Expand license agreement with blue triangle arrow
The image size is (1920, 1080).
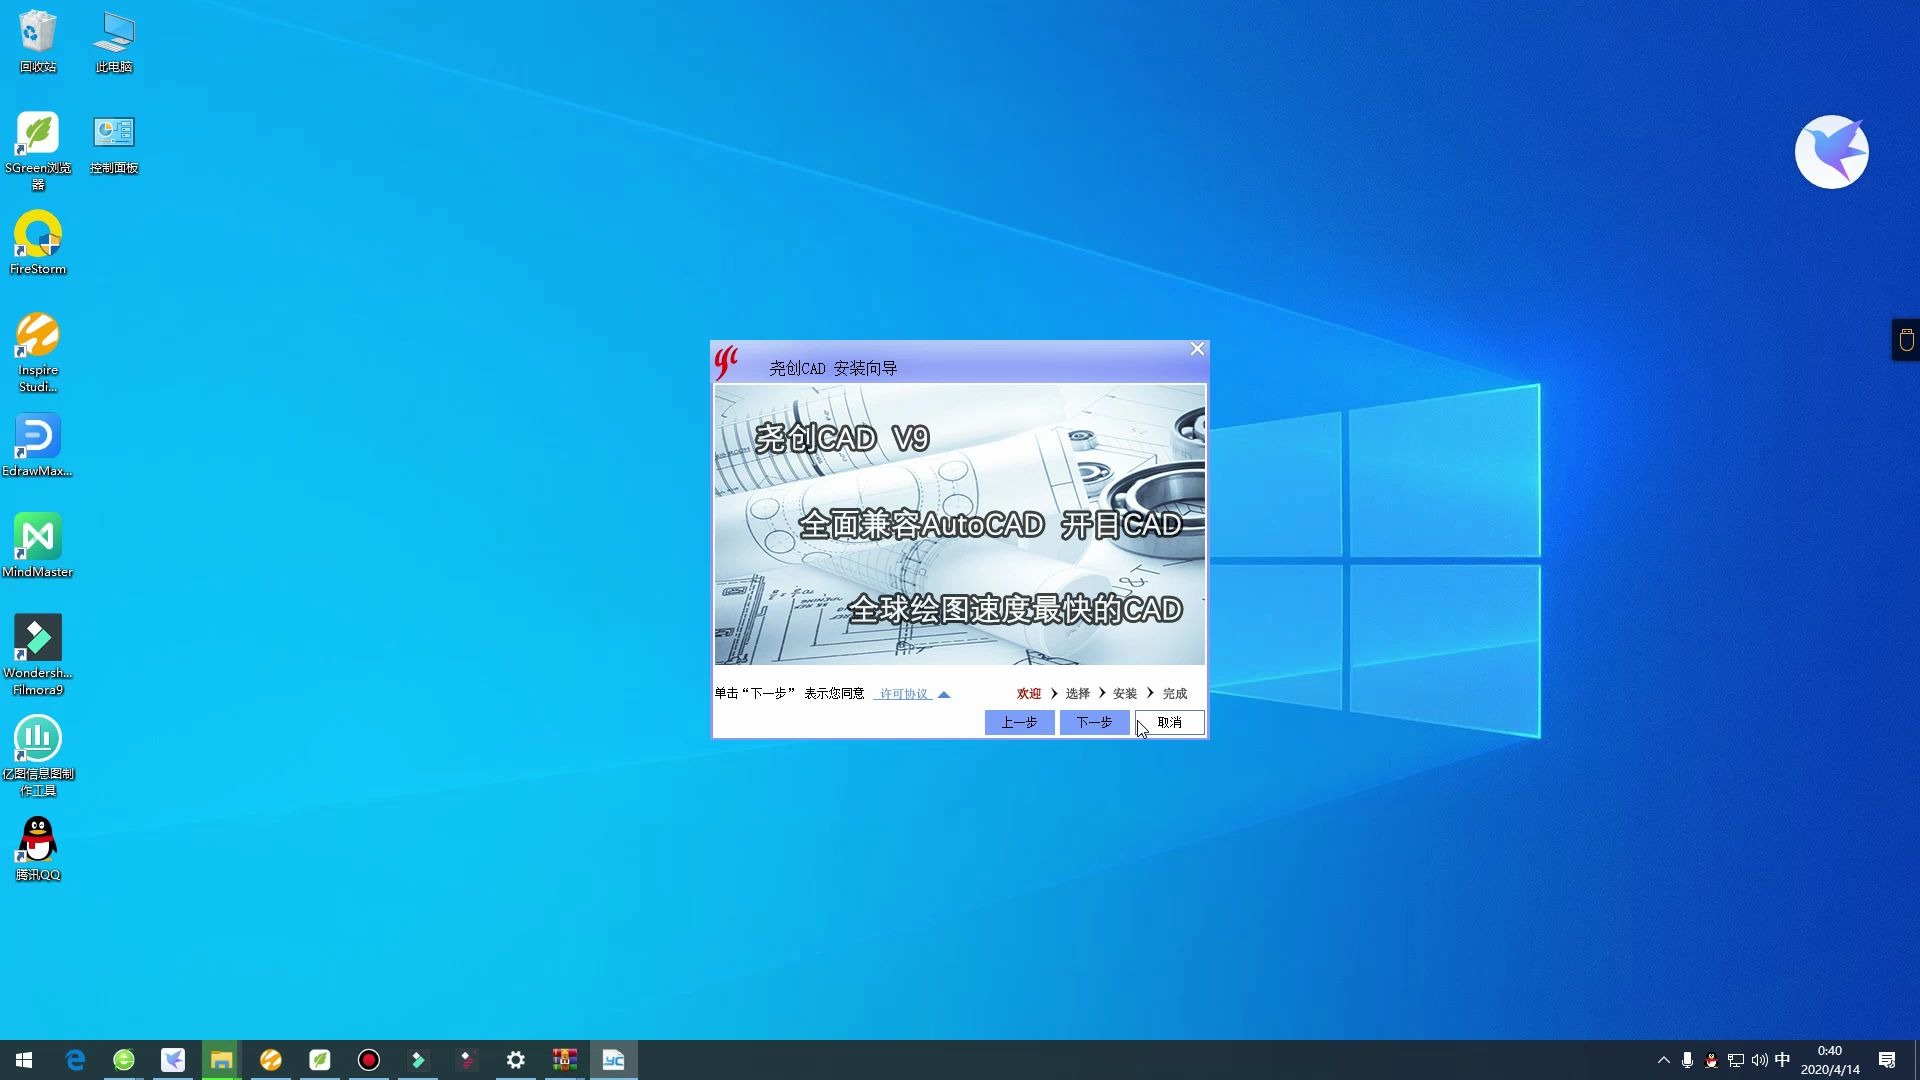point(944,694)
